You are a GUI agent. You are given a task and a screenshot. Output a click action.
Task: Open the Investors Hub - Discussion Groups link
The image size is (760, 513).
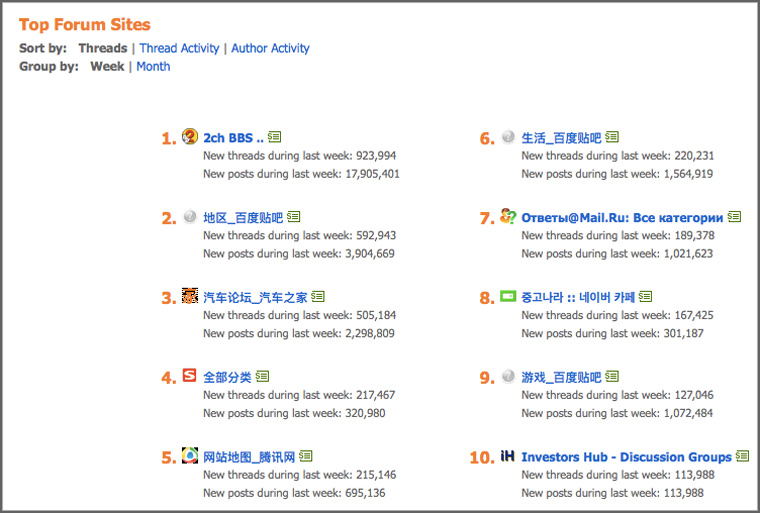pyautogui.click(x=626, y=457)
